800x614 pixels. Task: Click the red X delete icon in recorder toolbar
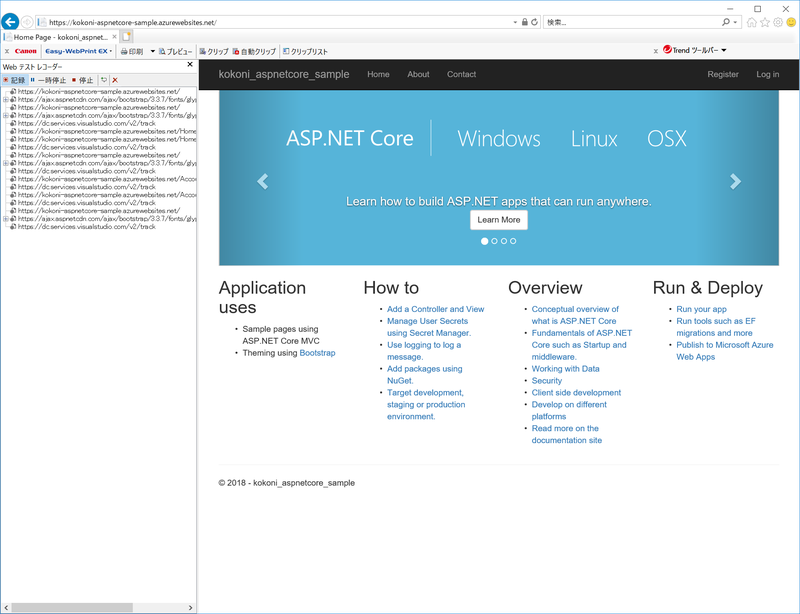[x=115, y=80]
